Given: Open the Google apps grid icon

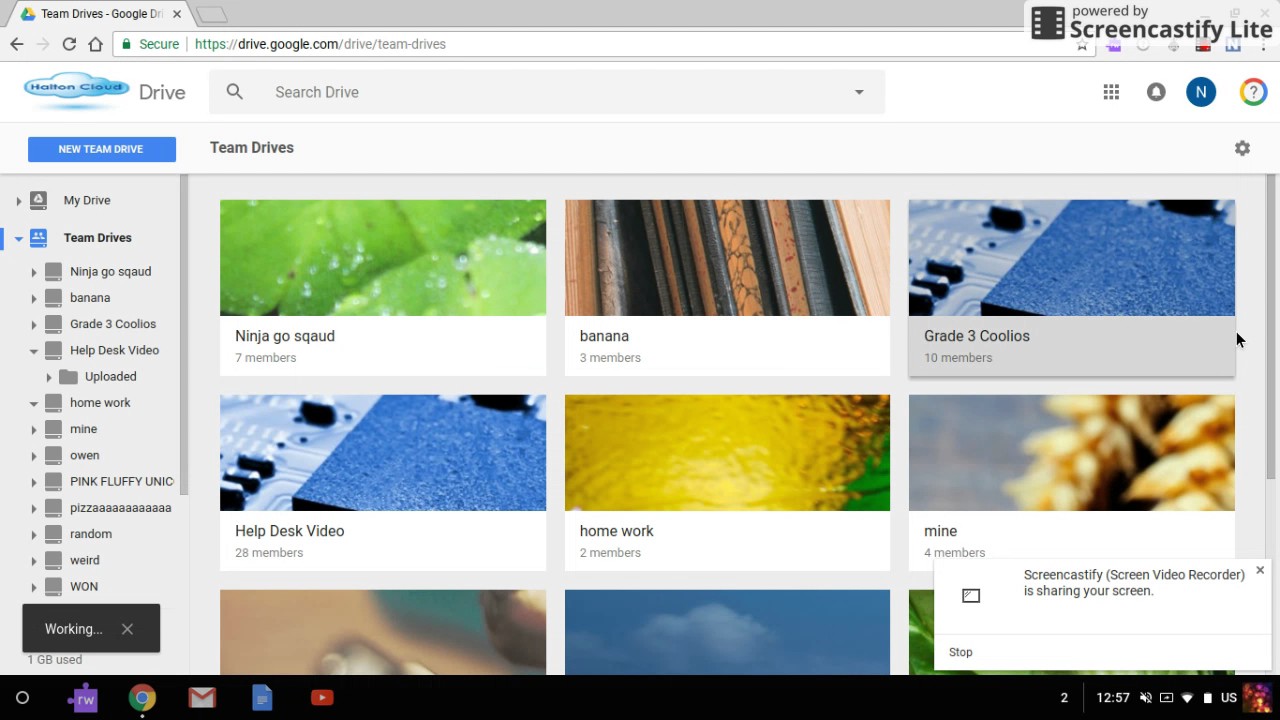Looking at the screenshot, I should (x=1111, y=92).
